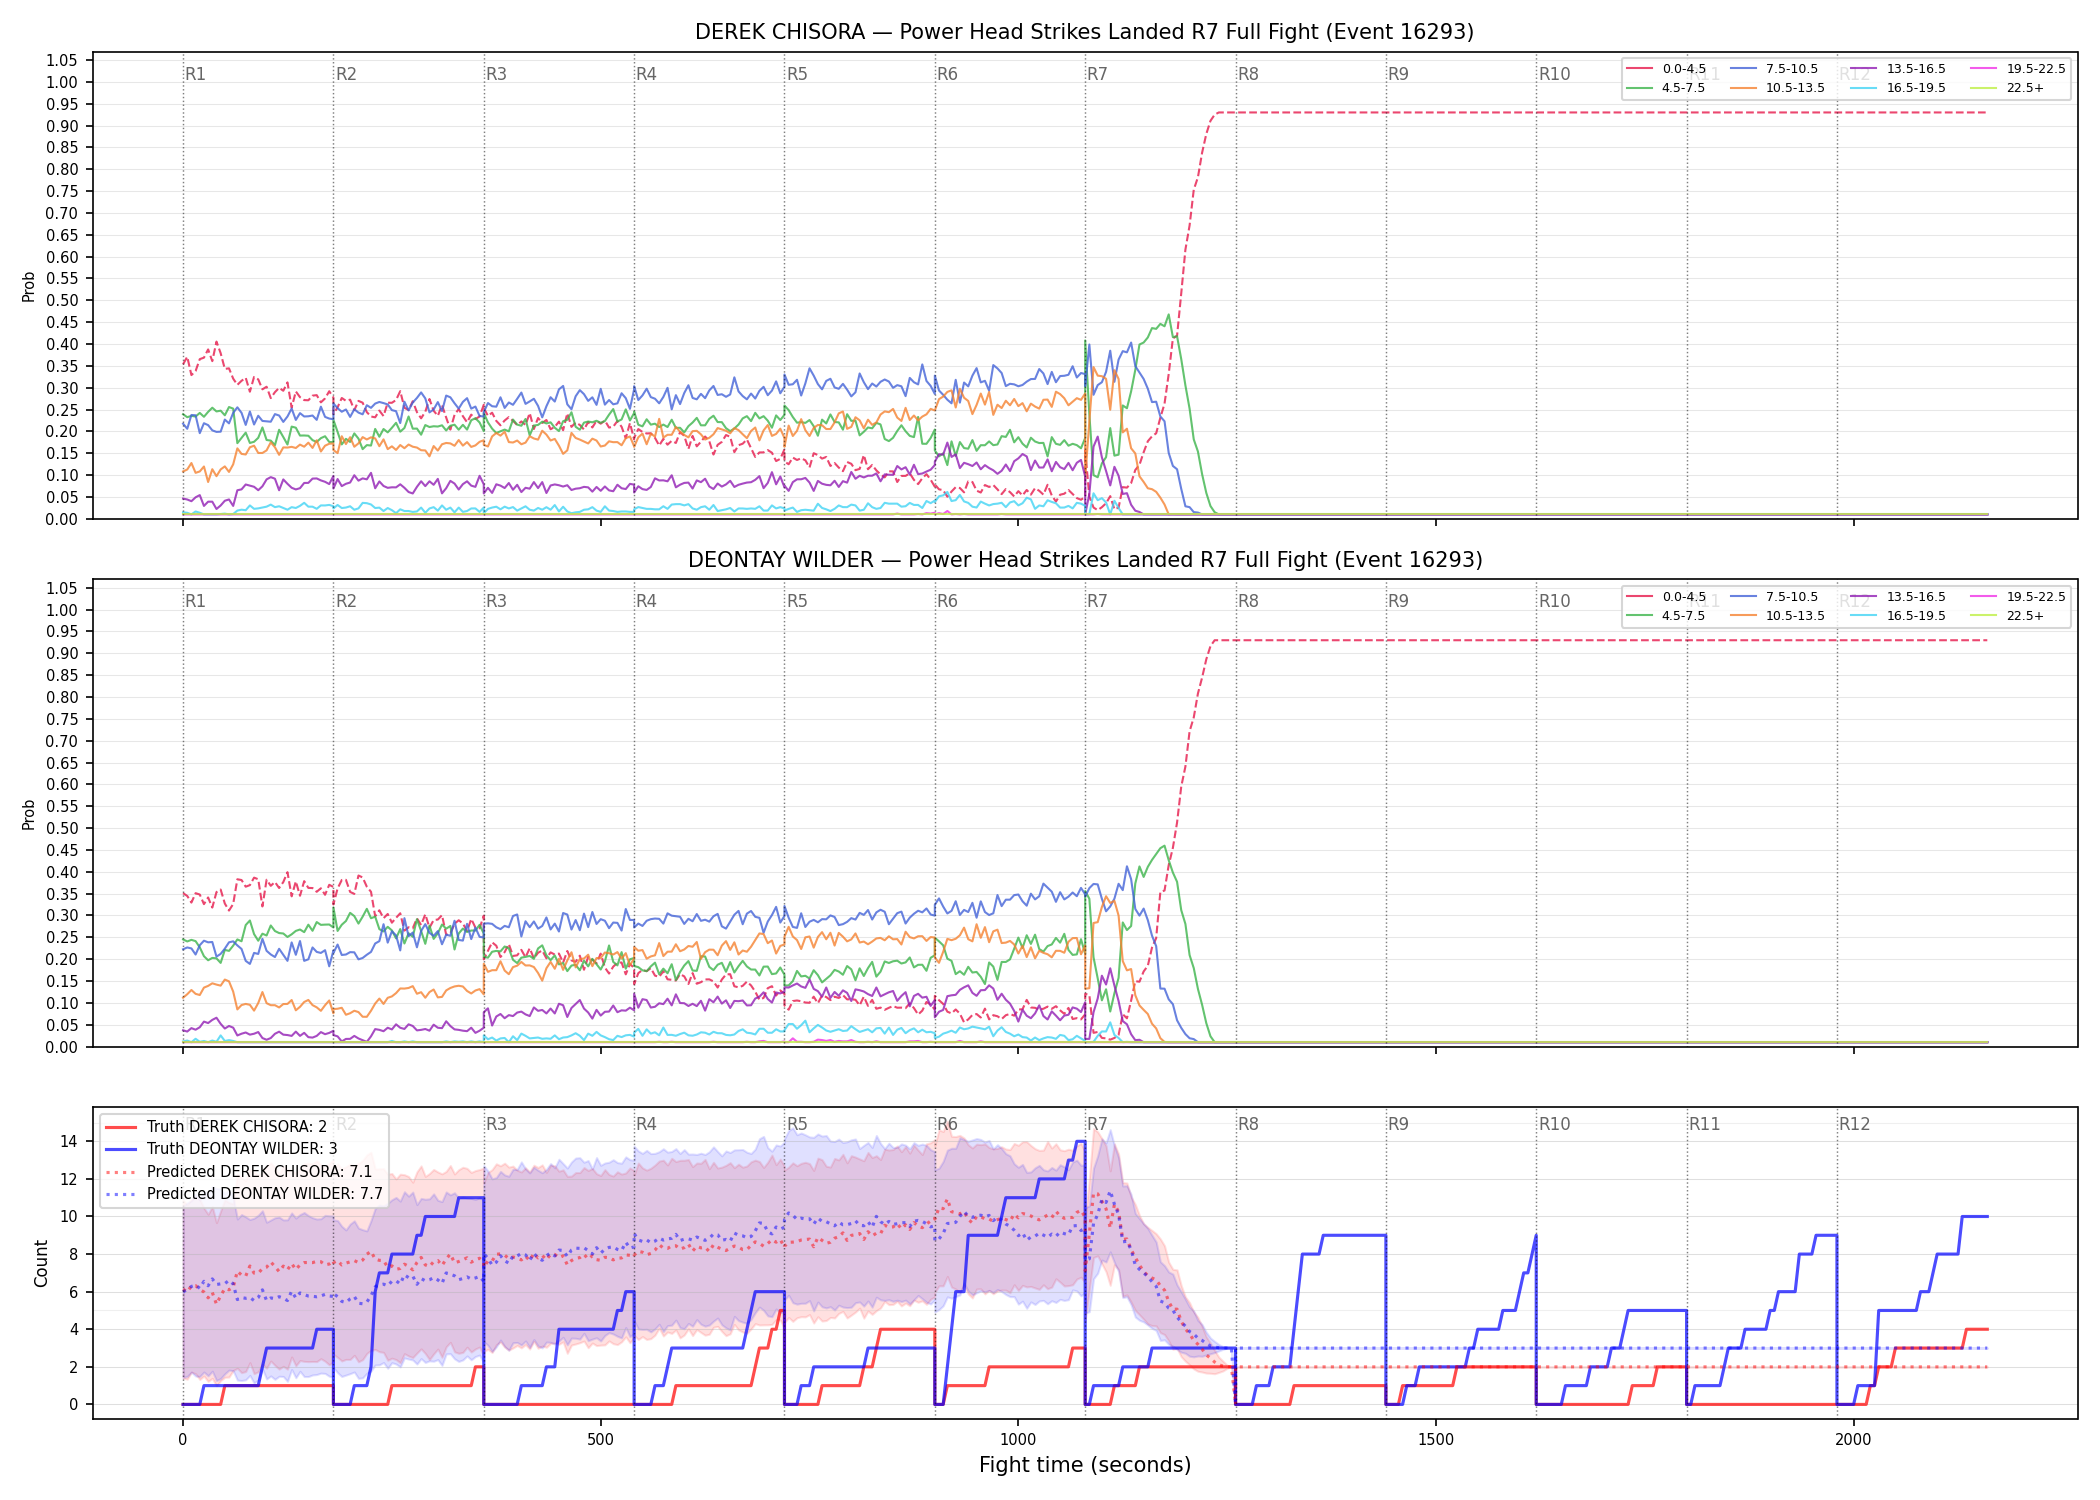Click the 22.5+ legend entry in top chart
This screenshot has width=2100, height=1500.
[x=2007, y=88]
